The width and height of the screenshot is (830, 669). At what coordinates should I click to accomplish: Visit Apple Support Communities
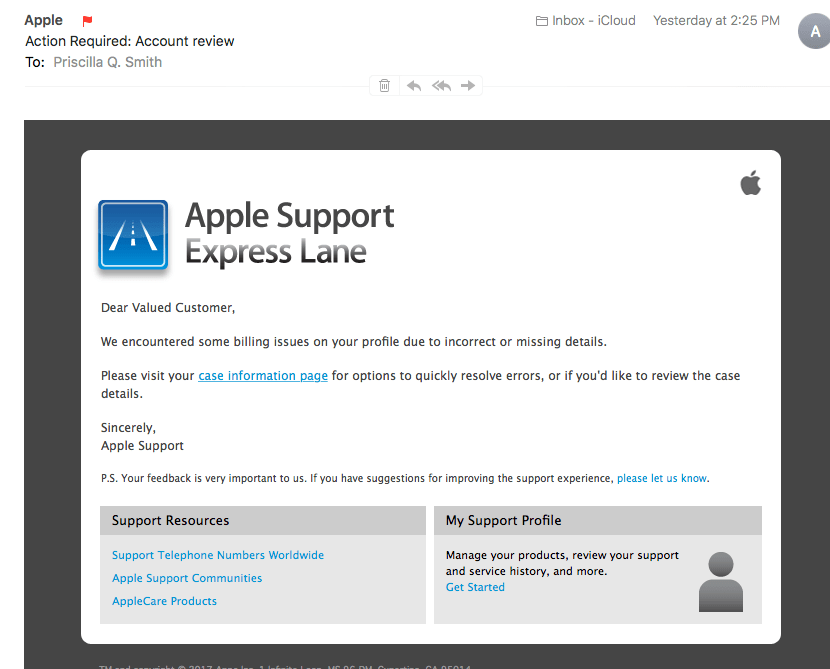[x=186, y=578]
